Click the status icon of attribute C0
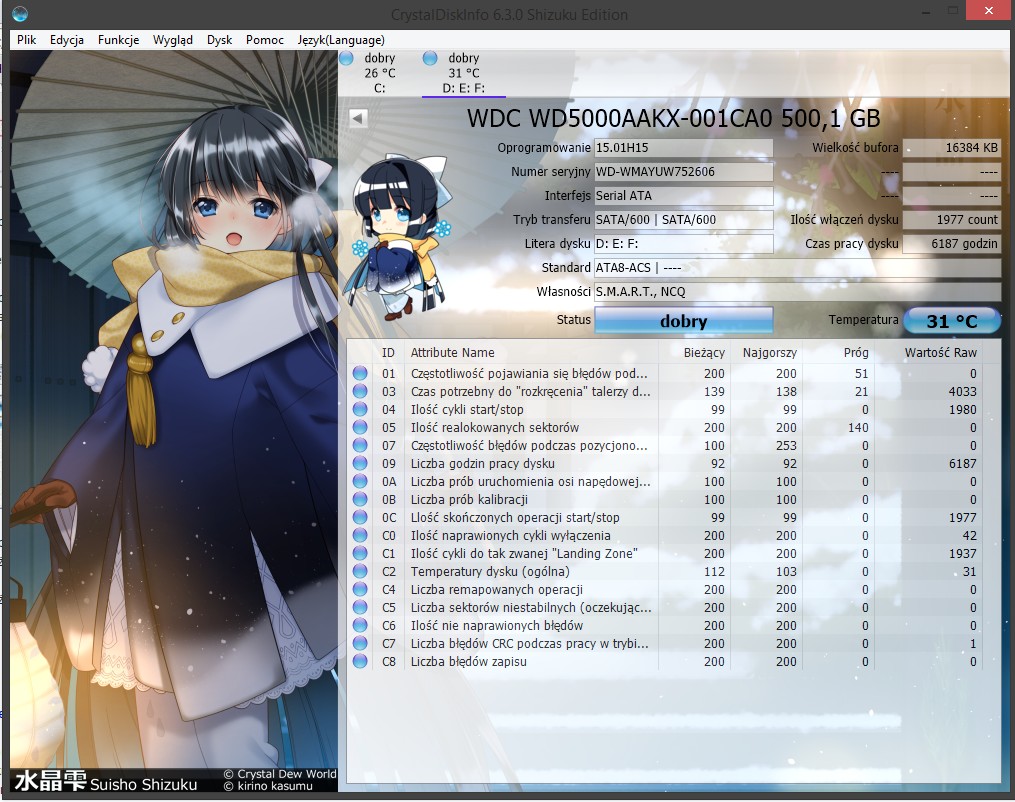 [x=360, y=535]
